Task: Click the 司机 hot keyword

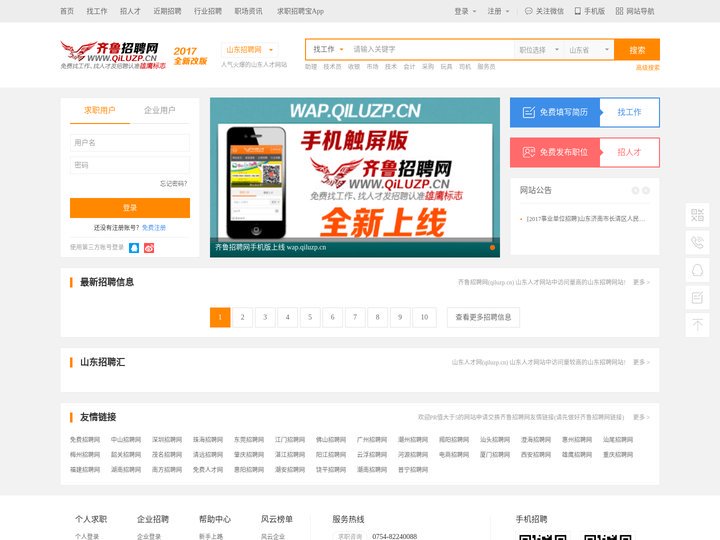Action: 465,67
